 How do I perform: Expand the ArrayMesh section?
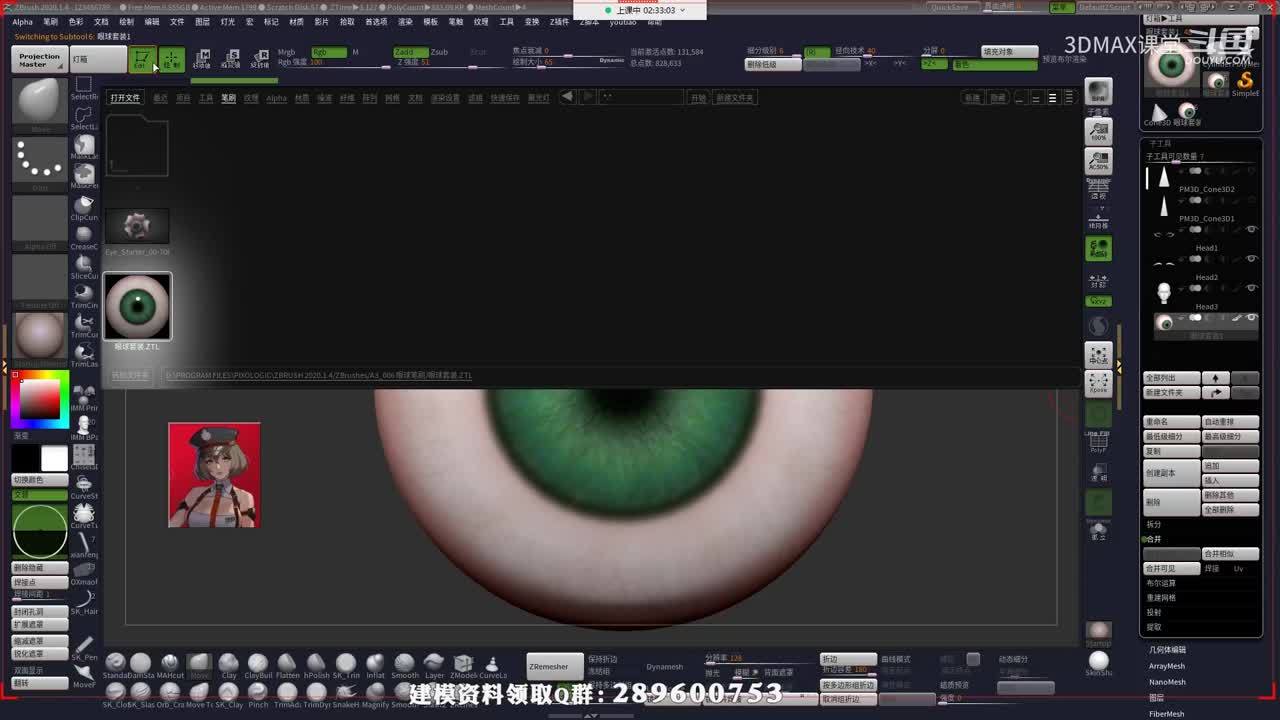[x=1167, y=666]
